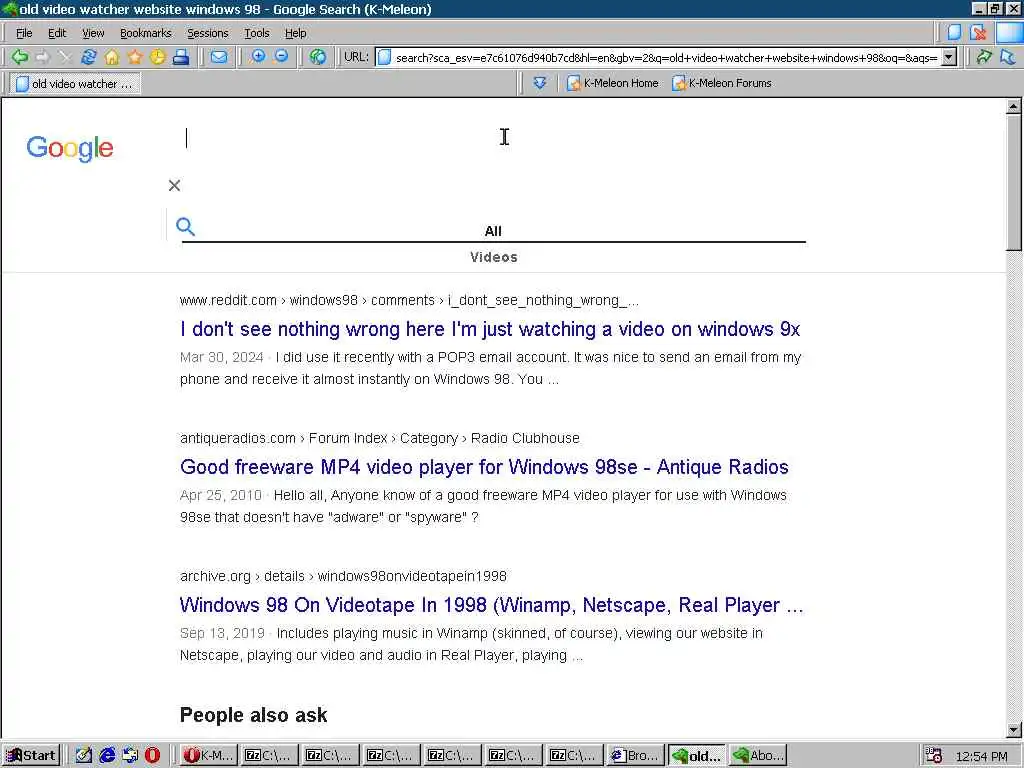Image resolution: width=1024 pixels, height=768 pixels.
Task: Open the File menu
Action: (x=24, y=33)
